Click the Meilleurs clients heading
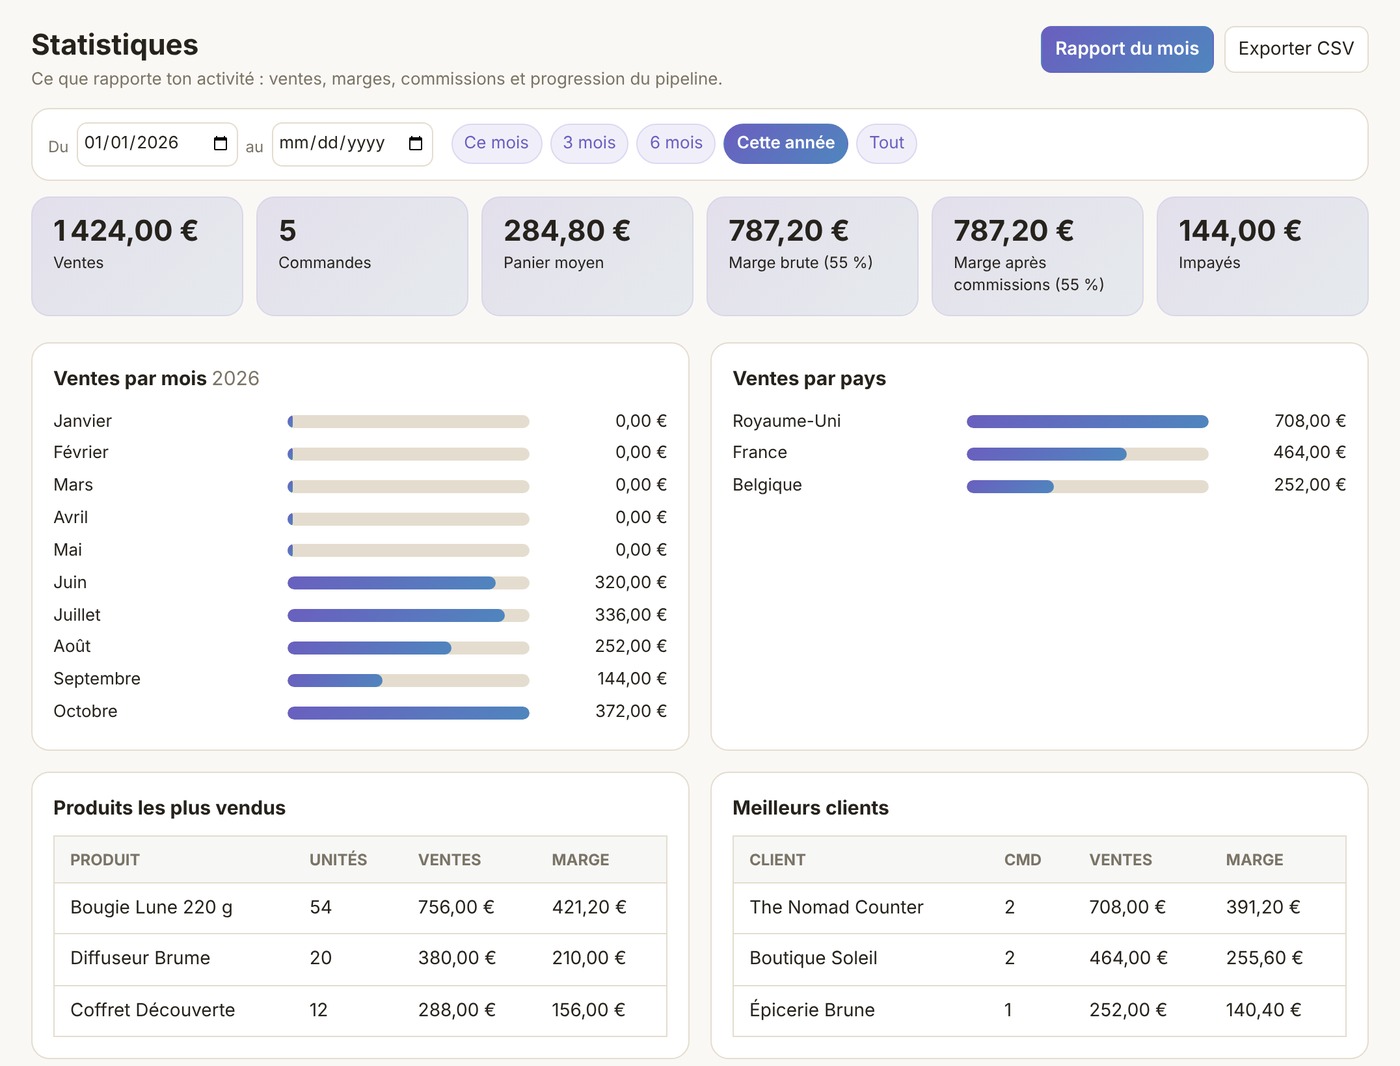This screenshot has height=1066, width=1400. tap(810, 808)
